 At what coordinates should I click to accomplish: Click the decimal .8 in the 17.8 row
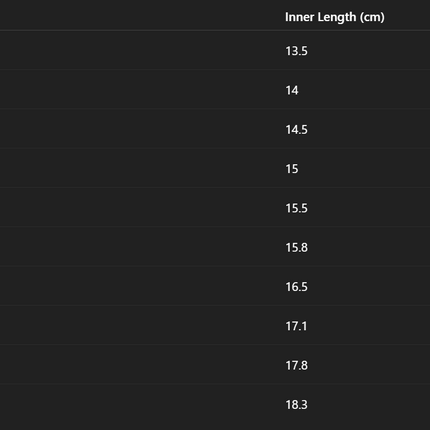303,366
